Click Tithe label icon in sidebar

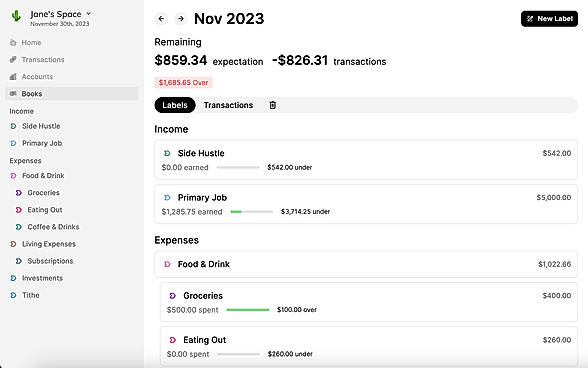pos(14,295)
